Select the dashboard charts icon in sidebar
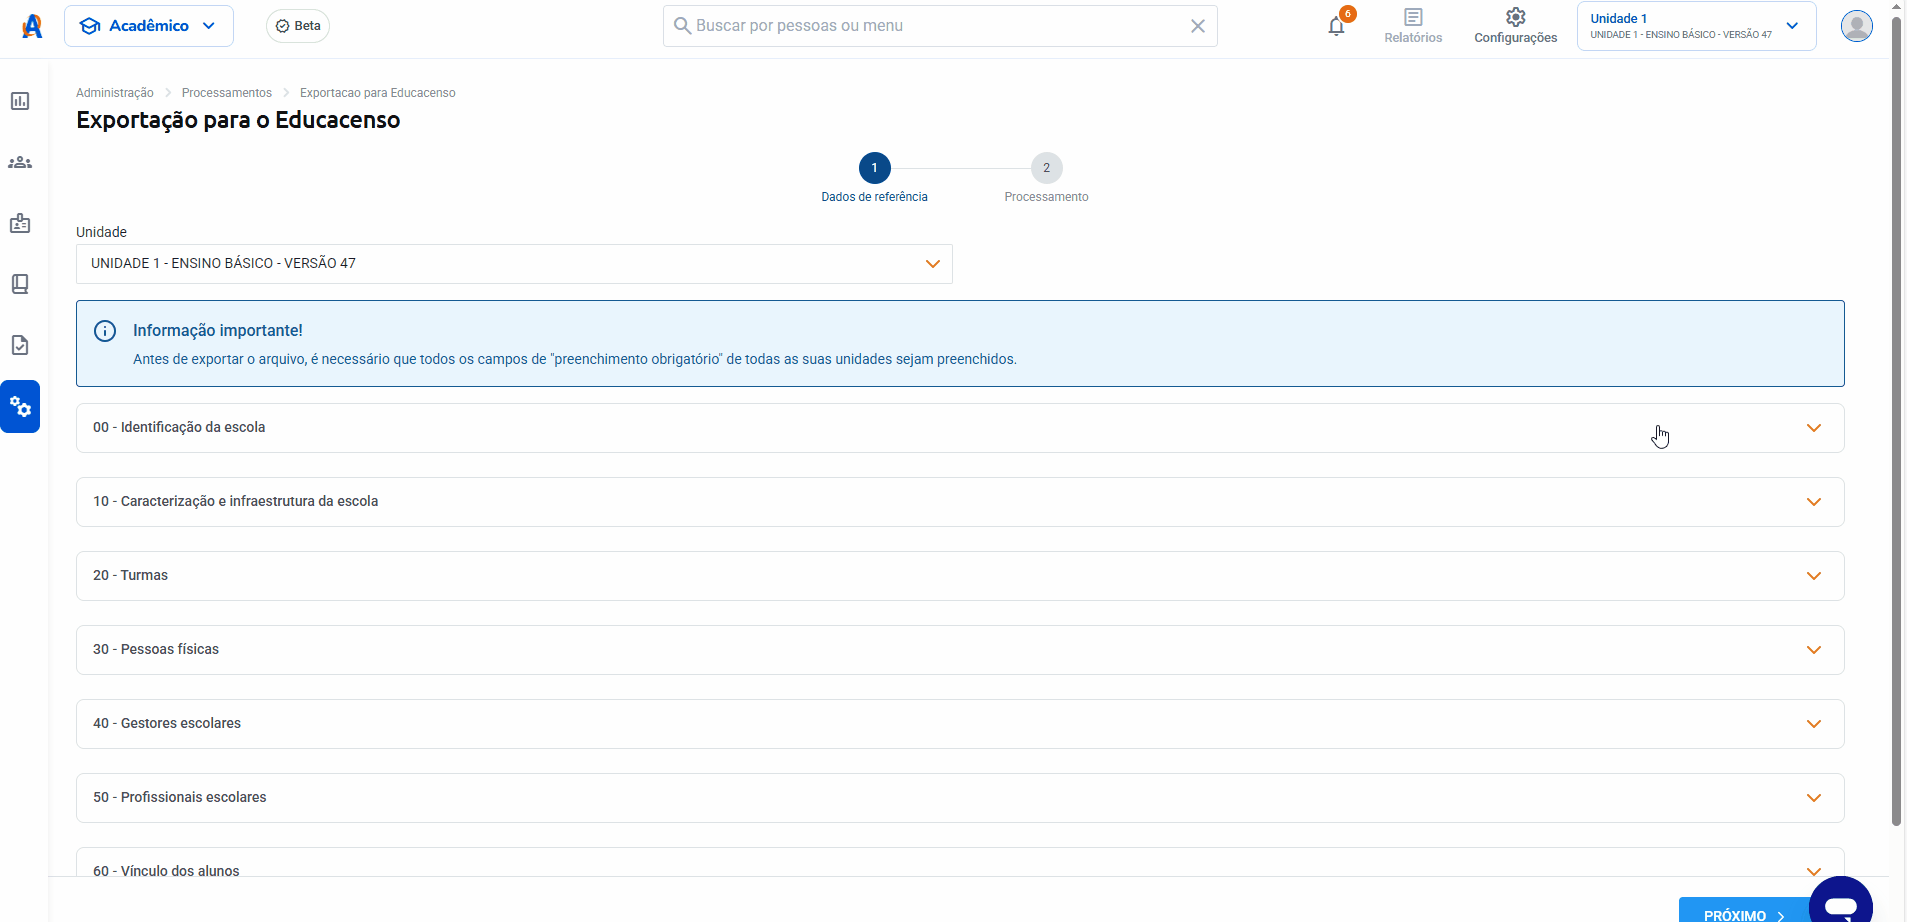The image size is (1907, 922). 20,101
